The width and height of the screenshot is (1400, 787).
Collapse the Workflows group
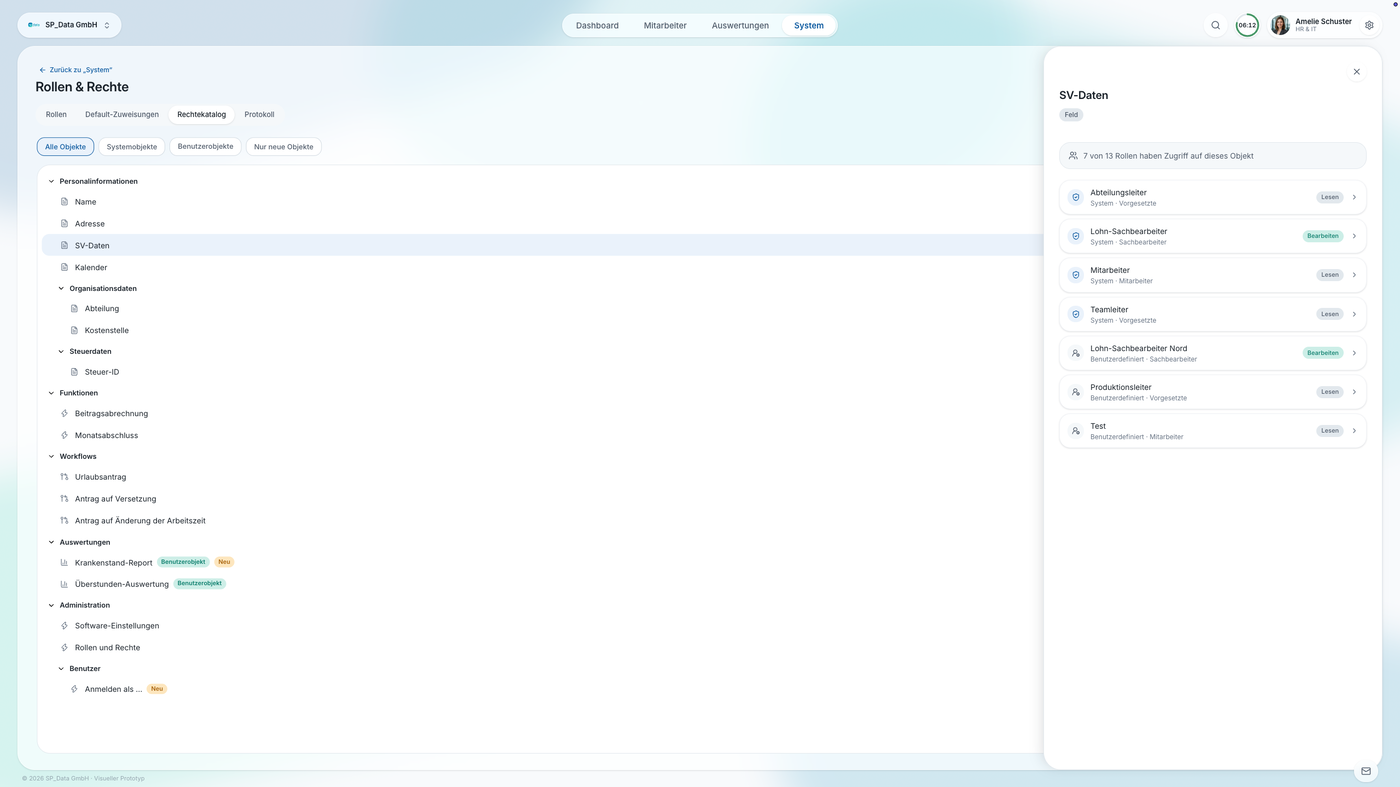[51, 456]
